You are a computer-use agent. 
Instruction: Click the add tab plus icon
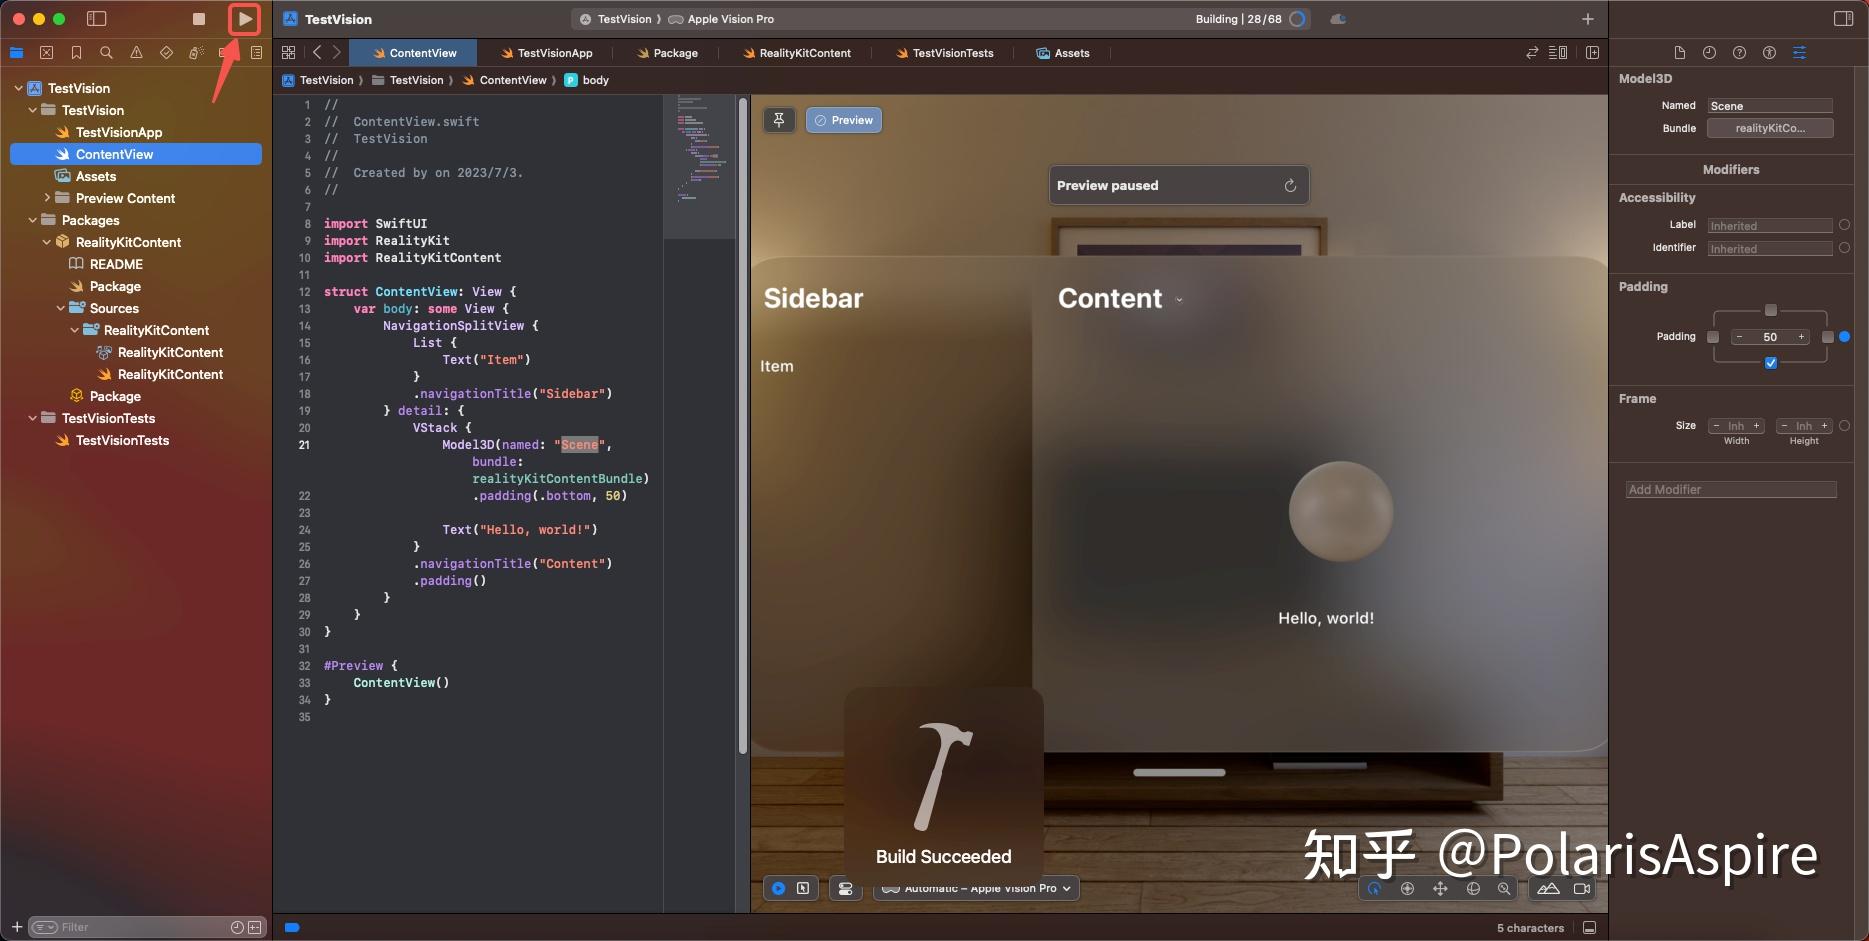(1587, 19)
